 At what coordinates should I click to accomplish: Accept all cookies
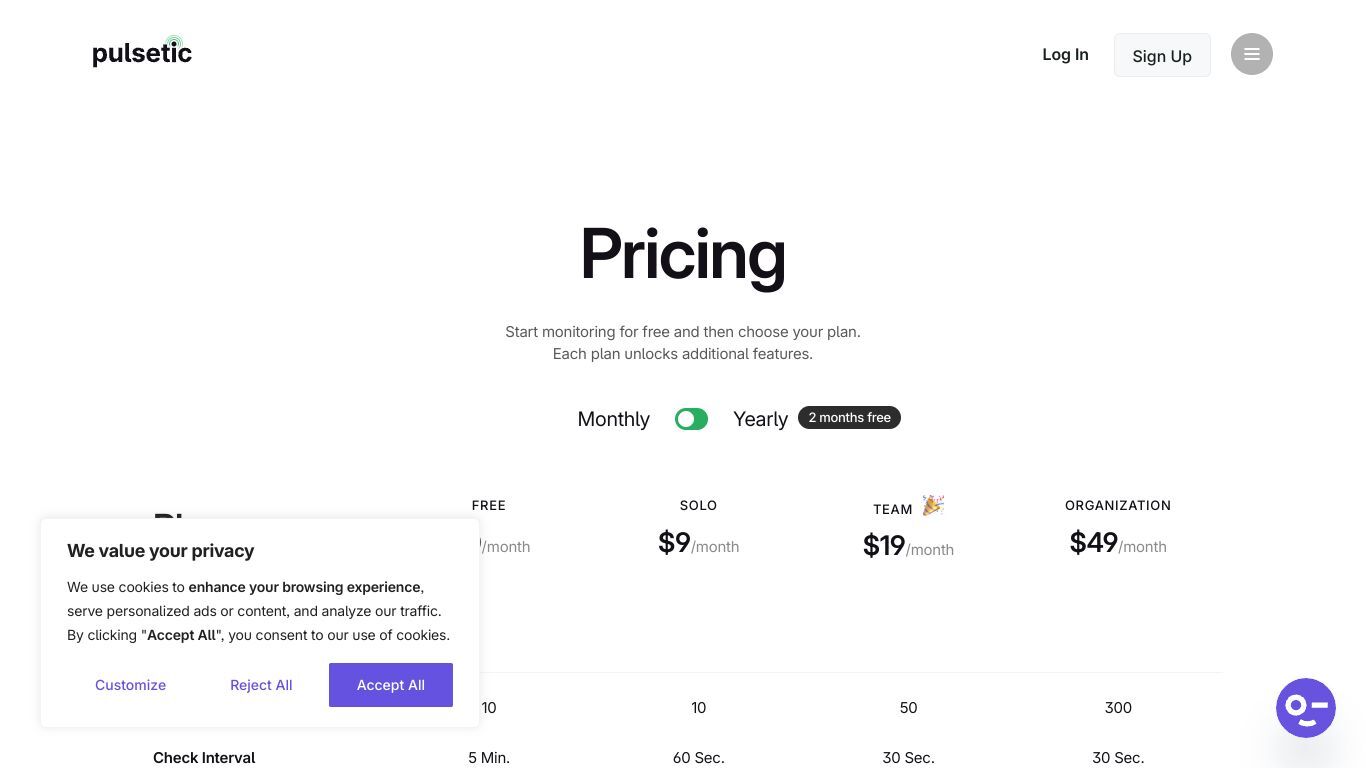[x=391, y=685]
